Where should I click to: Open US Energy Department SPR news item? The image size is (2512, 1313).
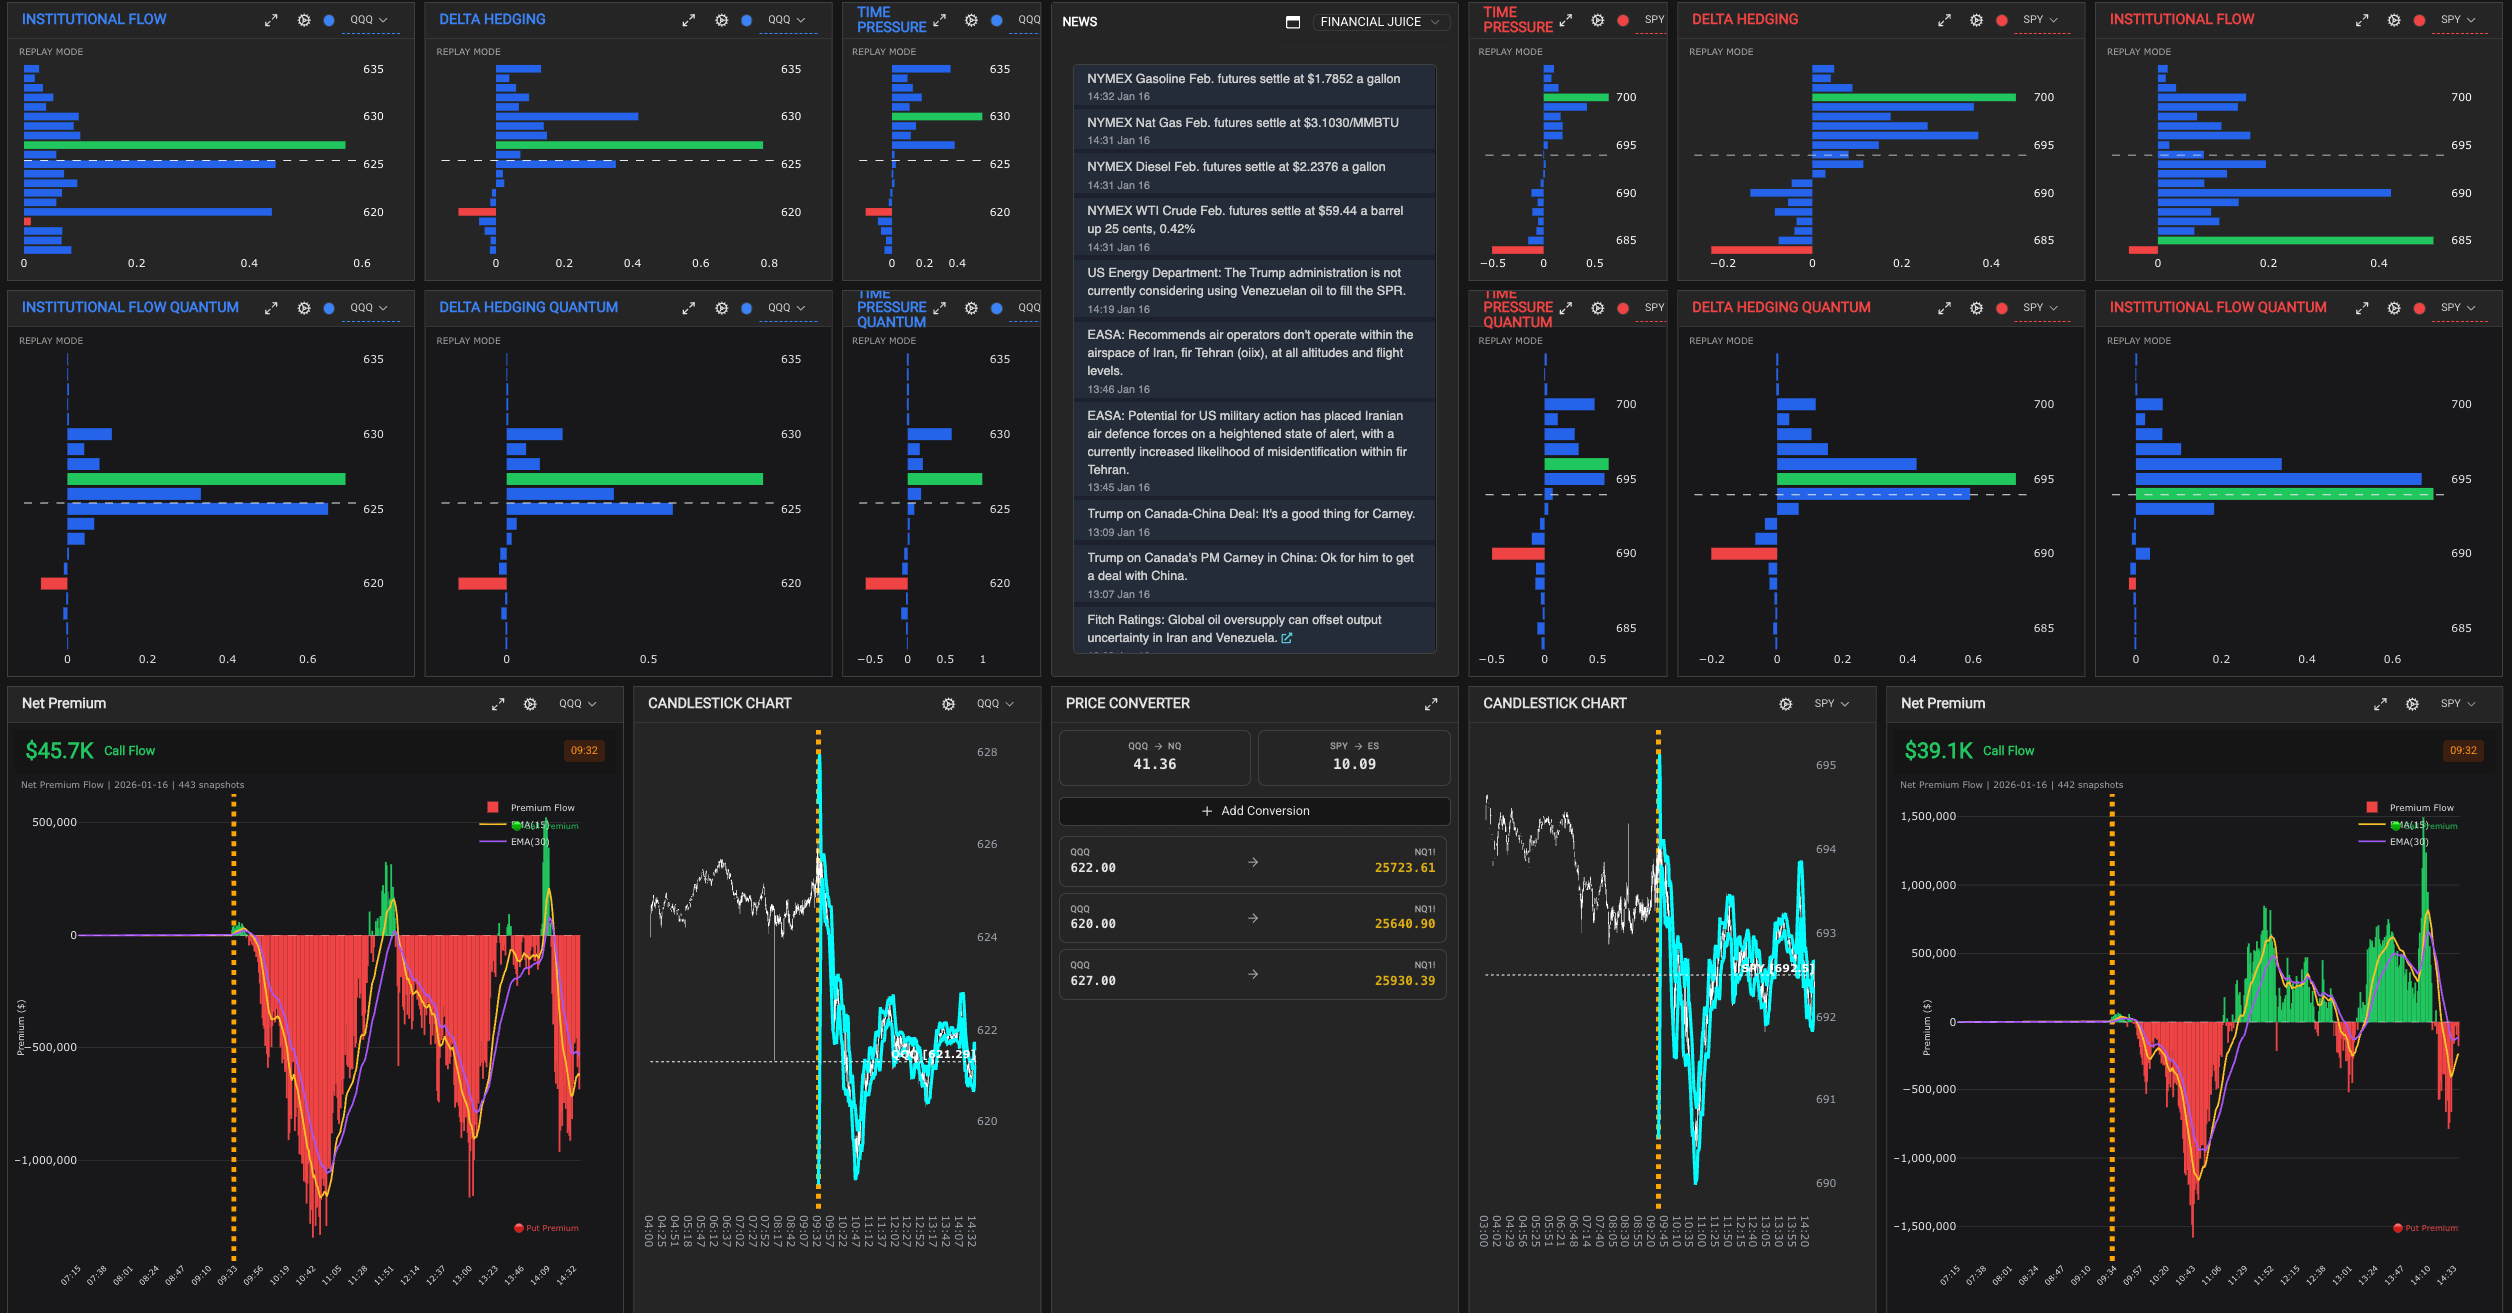tap(1254, 290)
